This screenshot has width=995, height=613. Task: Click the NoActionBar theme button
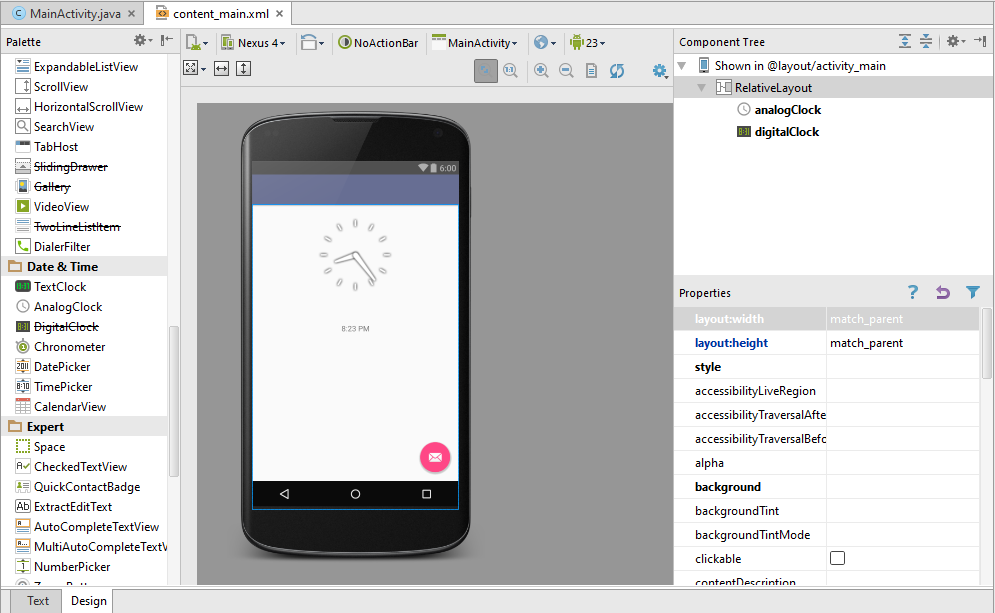click(379, 43)
